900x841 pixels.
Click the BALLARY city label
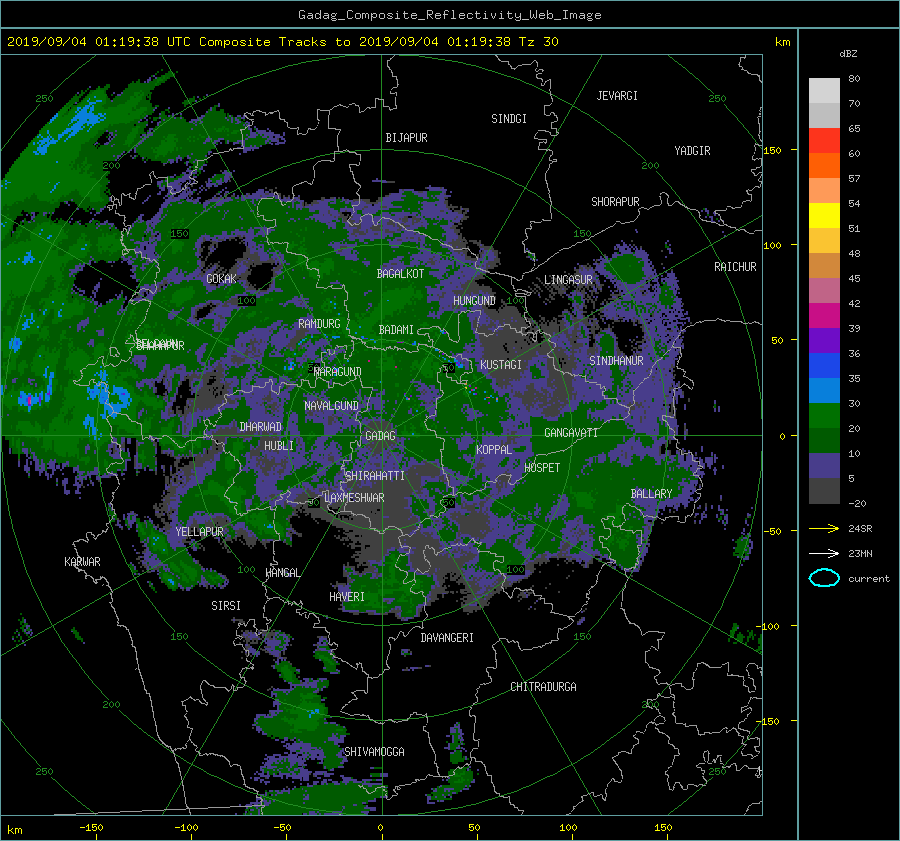[x=651, y=494]
